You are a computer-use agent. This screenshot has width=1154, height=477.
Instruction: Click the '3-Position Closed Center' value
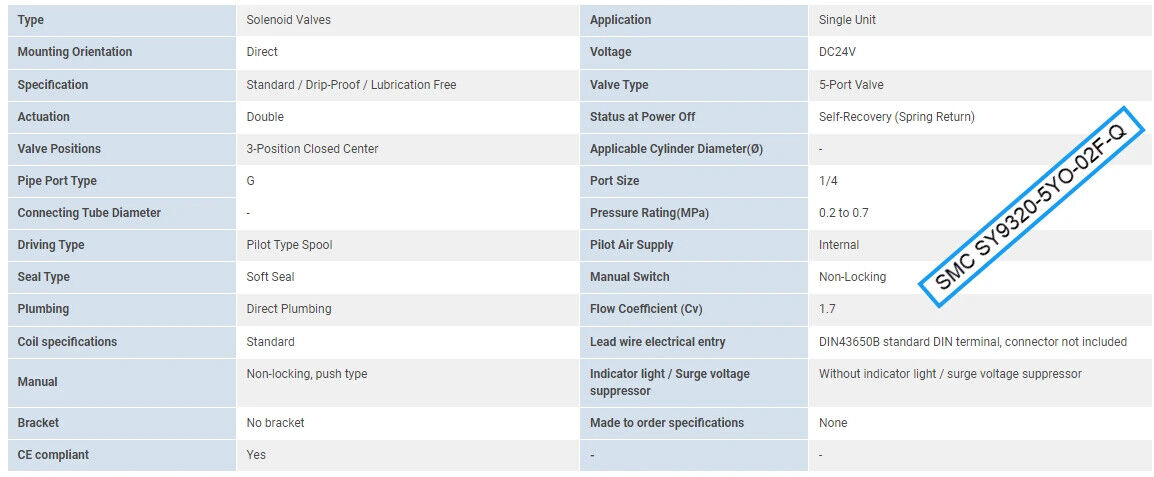tap(312, 149)
